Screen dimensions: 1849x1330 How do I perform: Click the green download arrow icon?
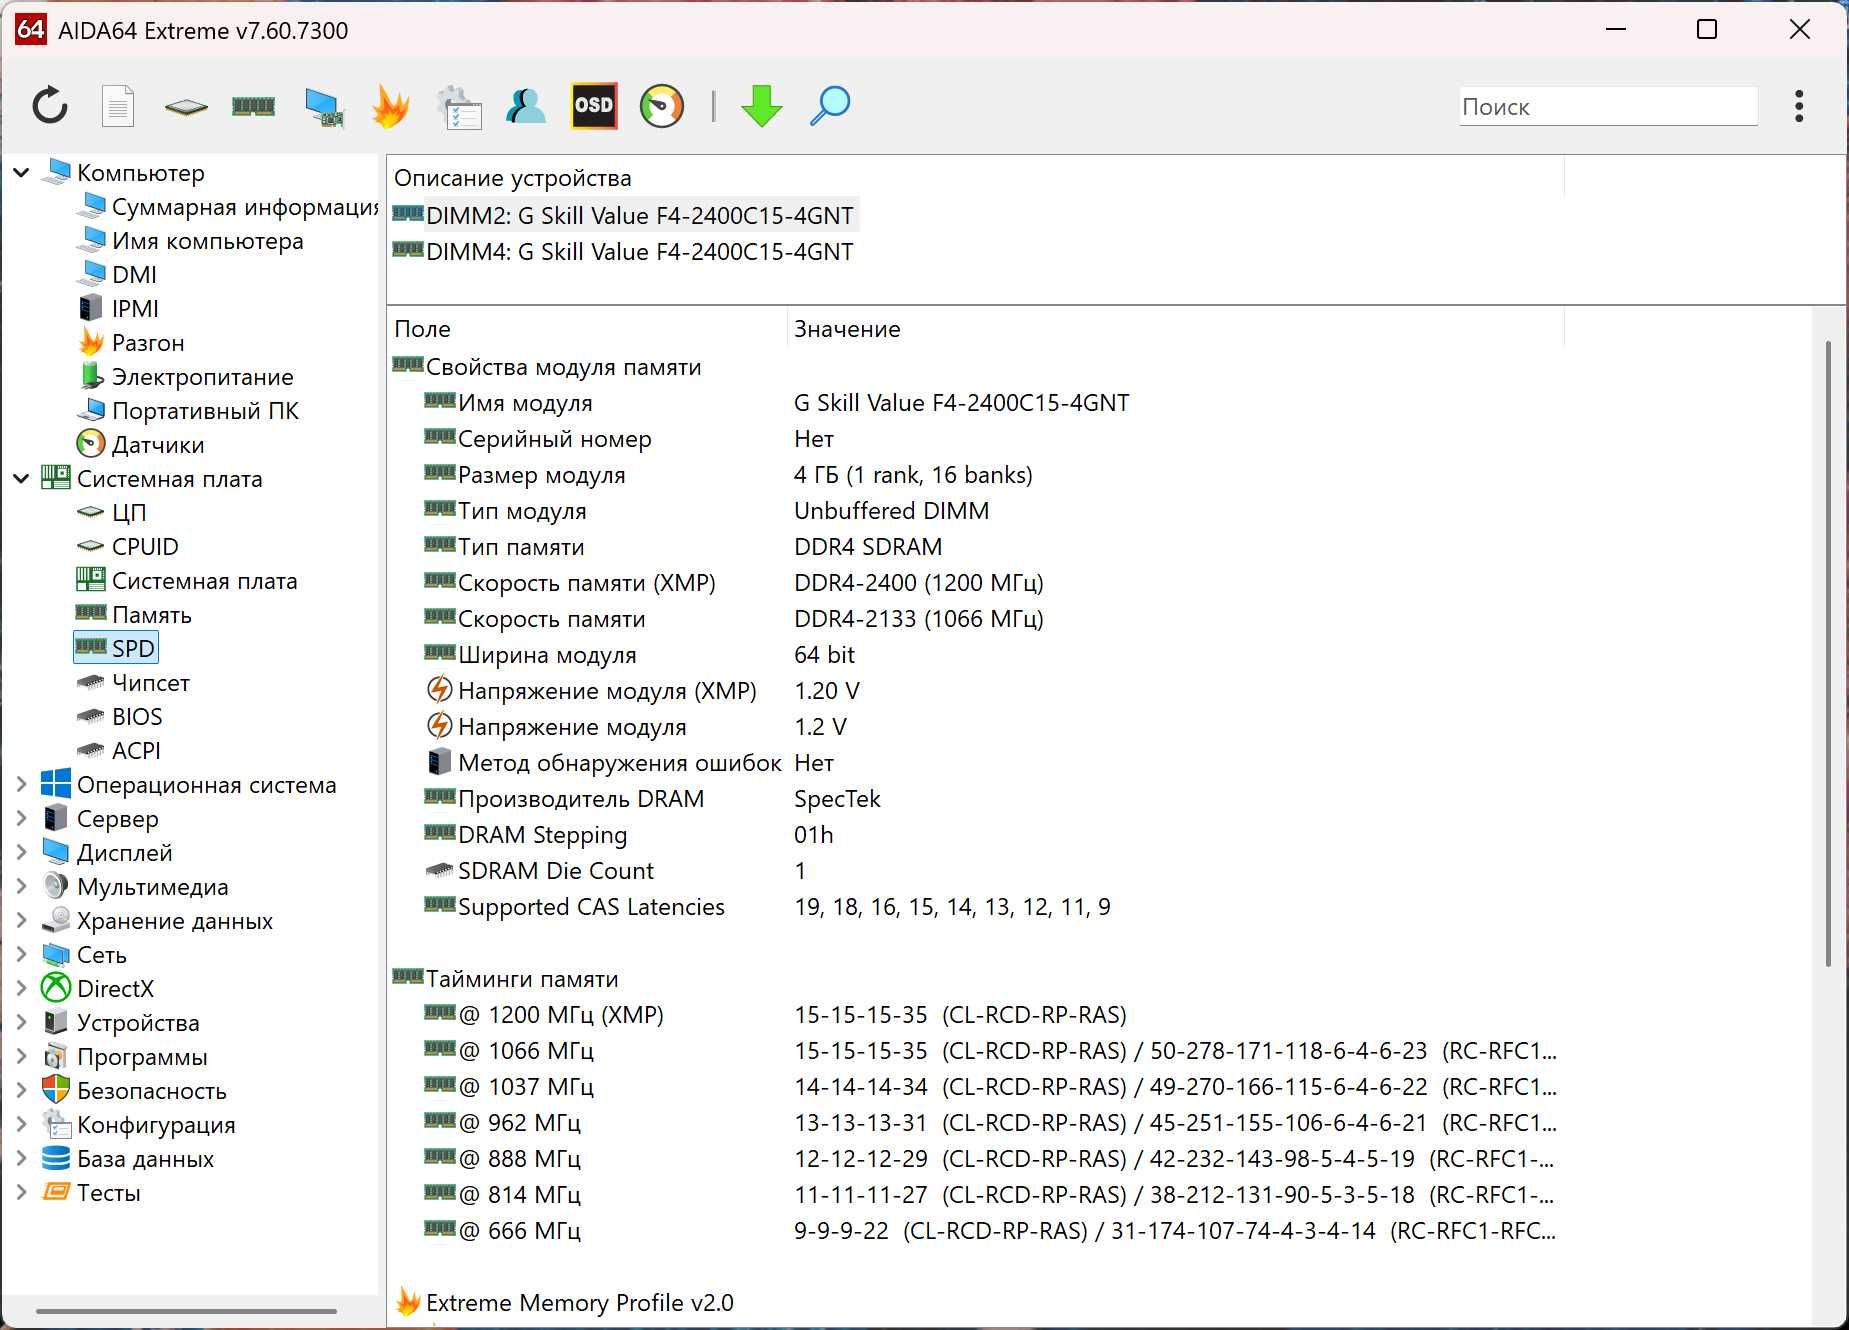click(x=762, y=106)
